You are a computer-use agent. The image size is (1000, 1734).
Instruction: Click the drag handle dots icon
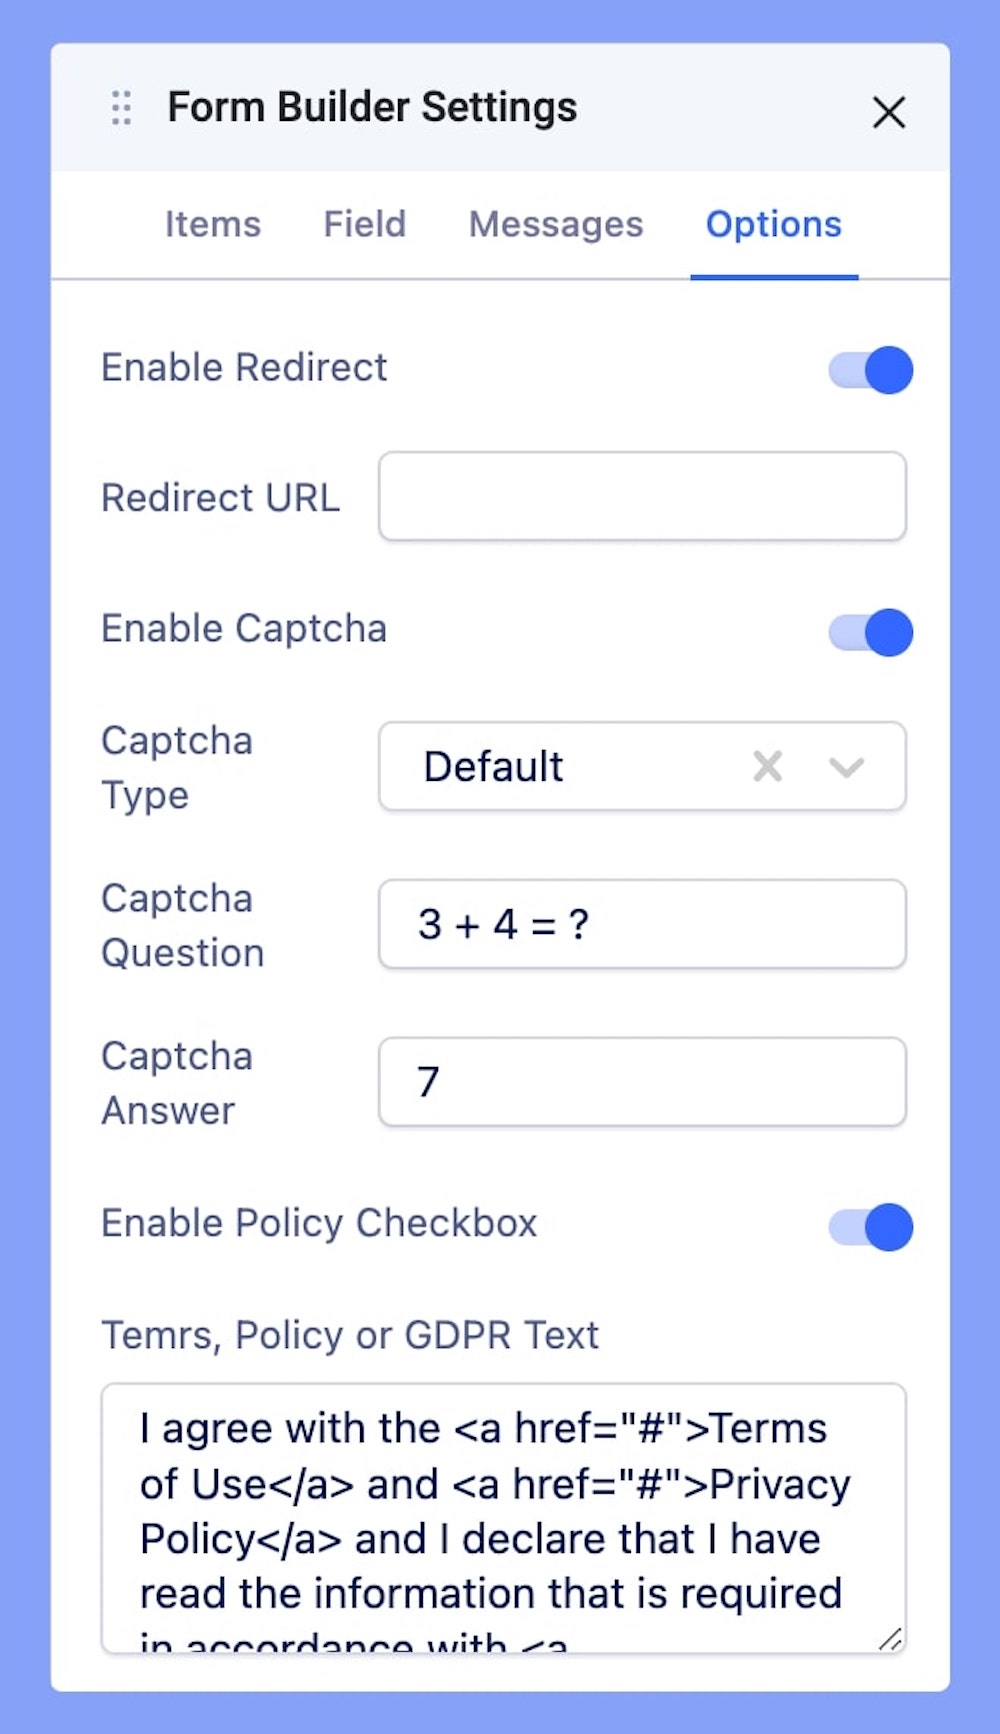tap(121, 108)
